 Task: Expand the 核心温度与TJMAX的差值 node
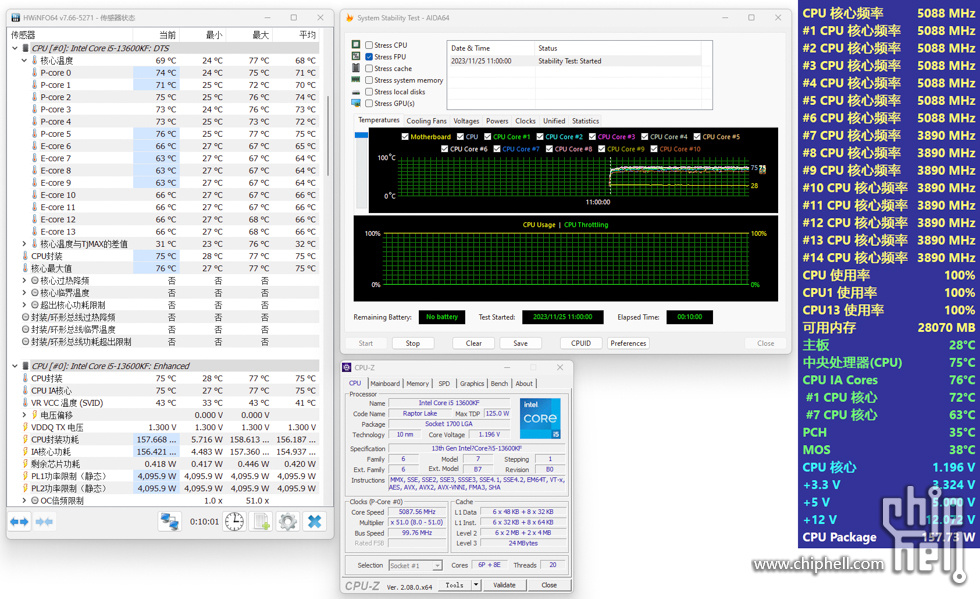[24, 244]
